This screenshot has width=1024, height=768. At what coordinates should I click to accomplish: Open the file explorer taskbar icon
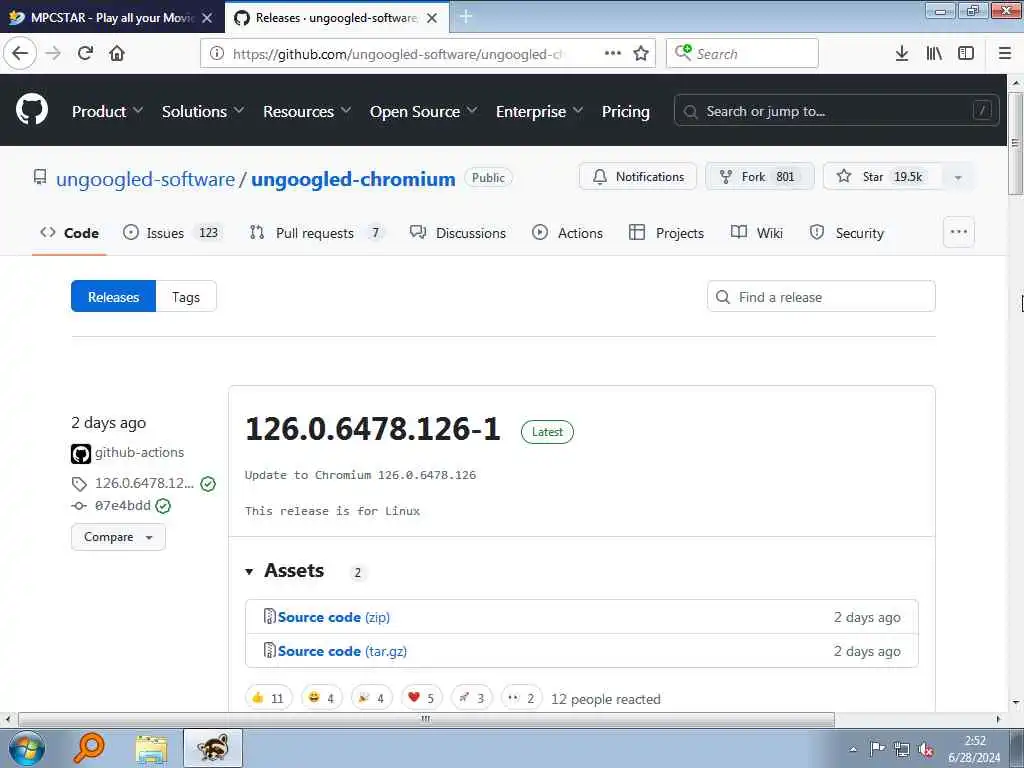(152, 748)
